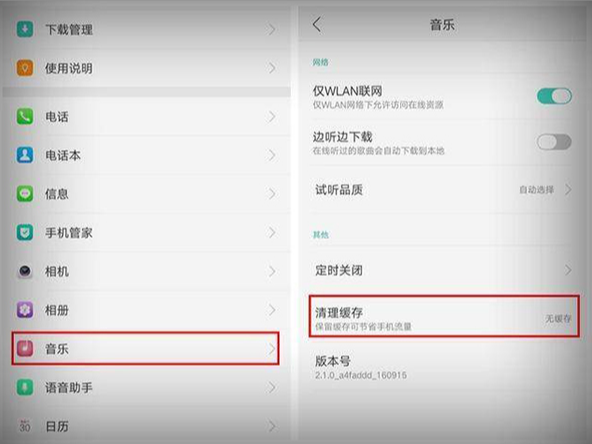Image resolution: width=592 pixels, height=444 pixels.
Task: Click the back arrow in 音乐 header
Action: 317,25
